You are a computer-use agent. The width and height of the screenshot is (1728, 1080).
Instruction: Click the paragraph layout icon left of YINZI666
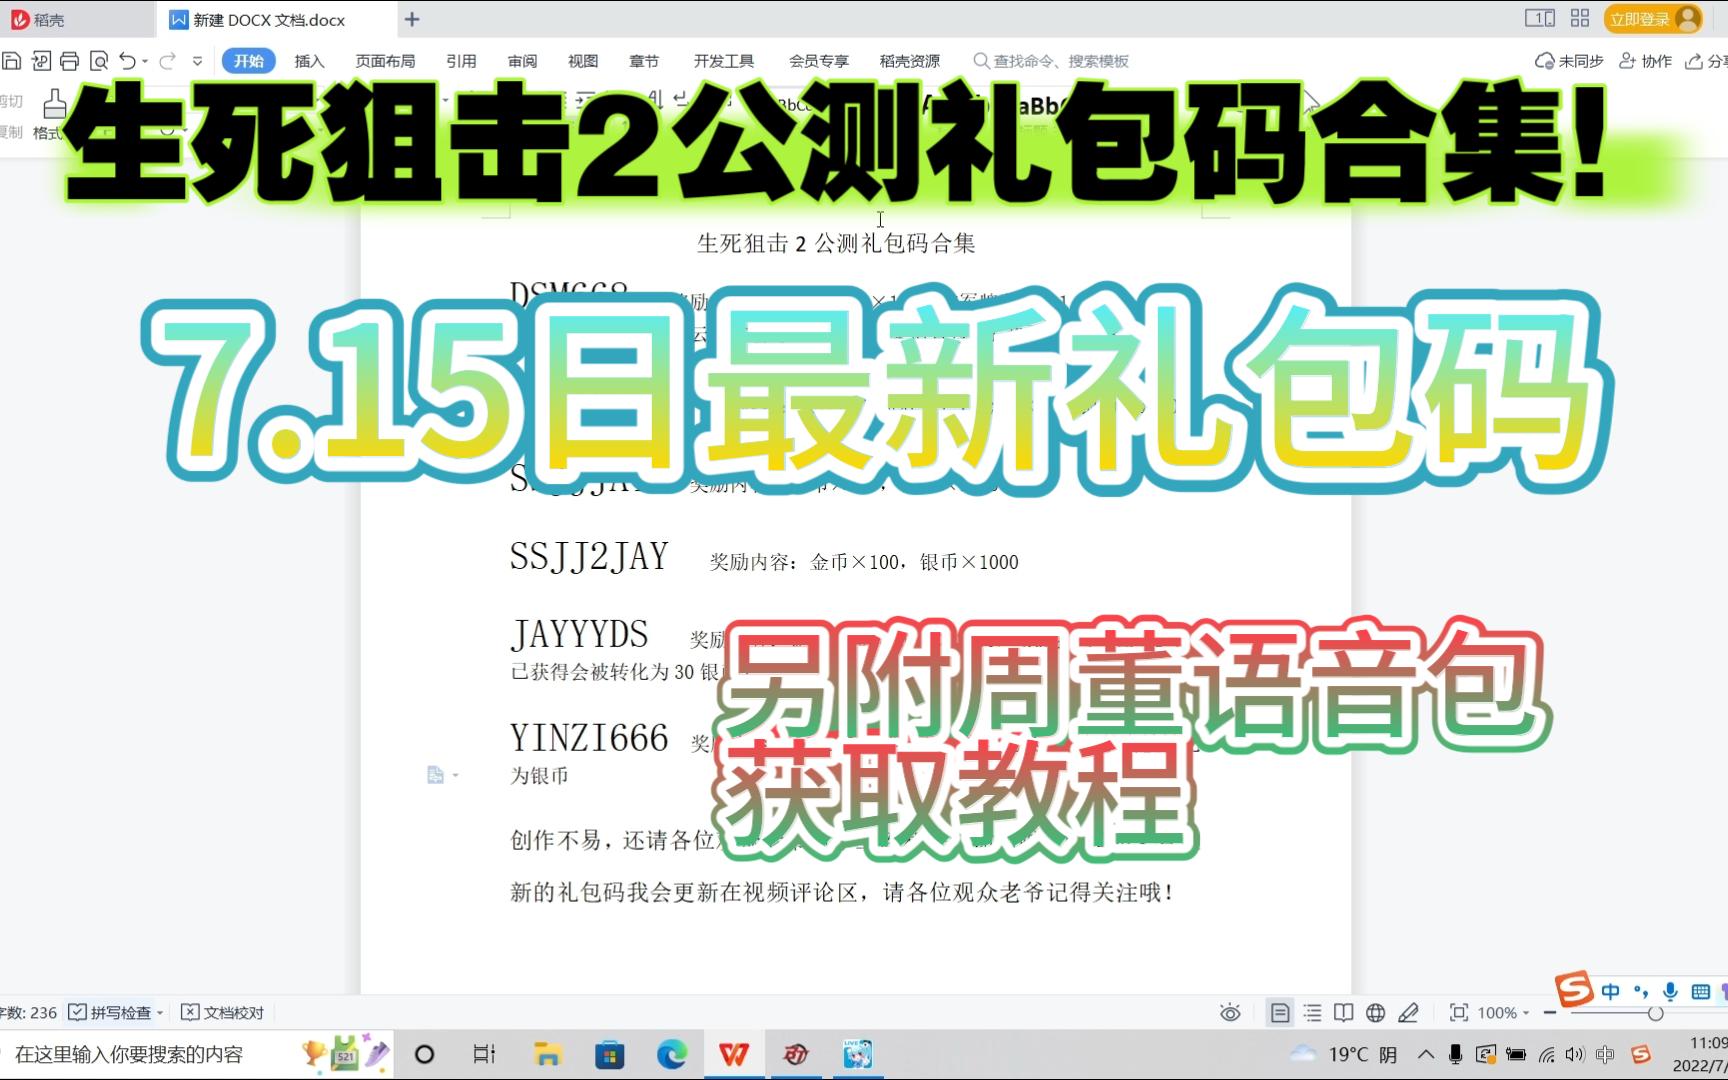pyautogui.click(x=436, y=774)
